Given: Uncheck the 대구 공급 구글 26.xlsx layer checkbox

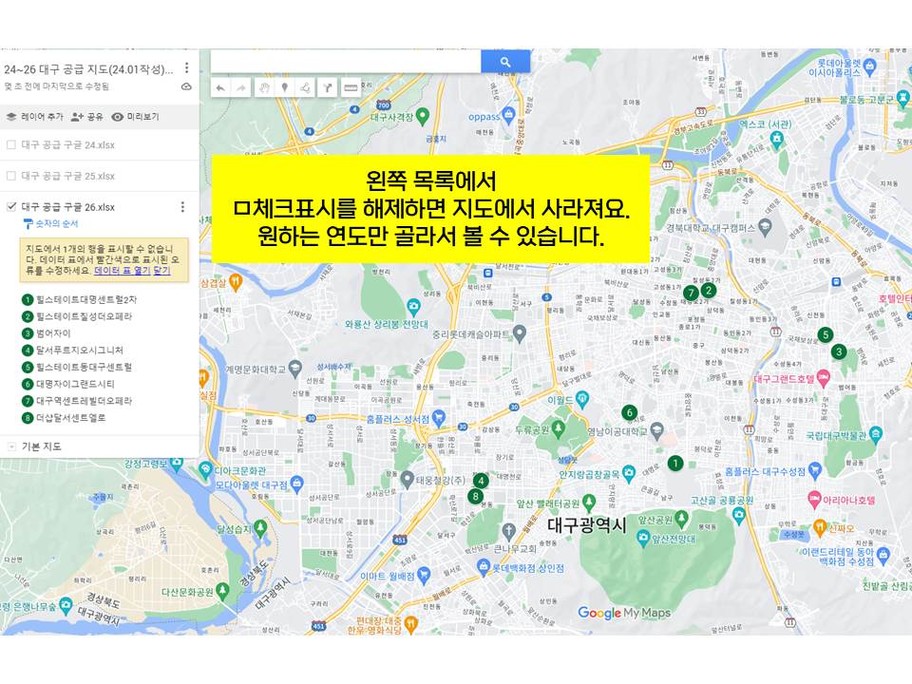Looking at the screenshot, I should 11,206.
